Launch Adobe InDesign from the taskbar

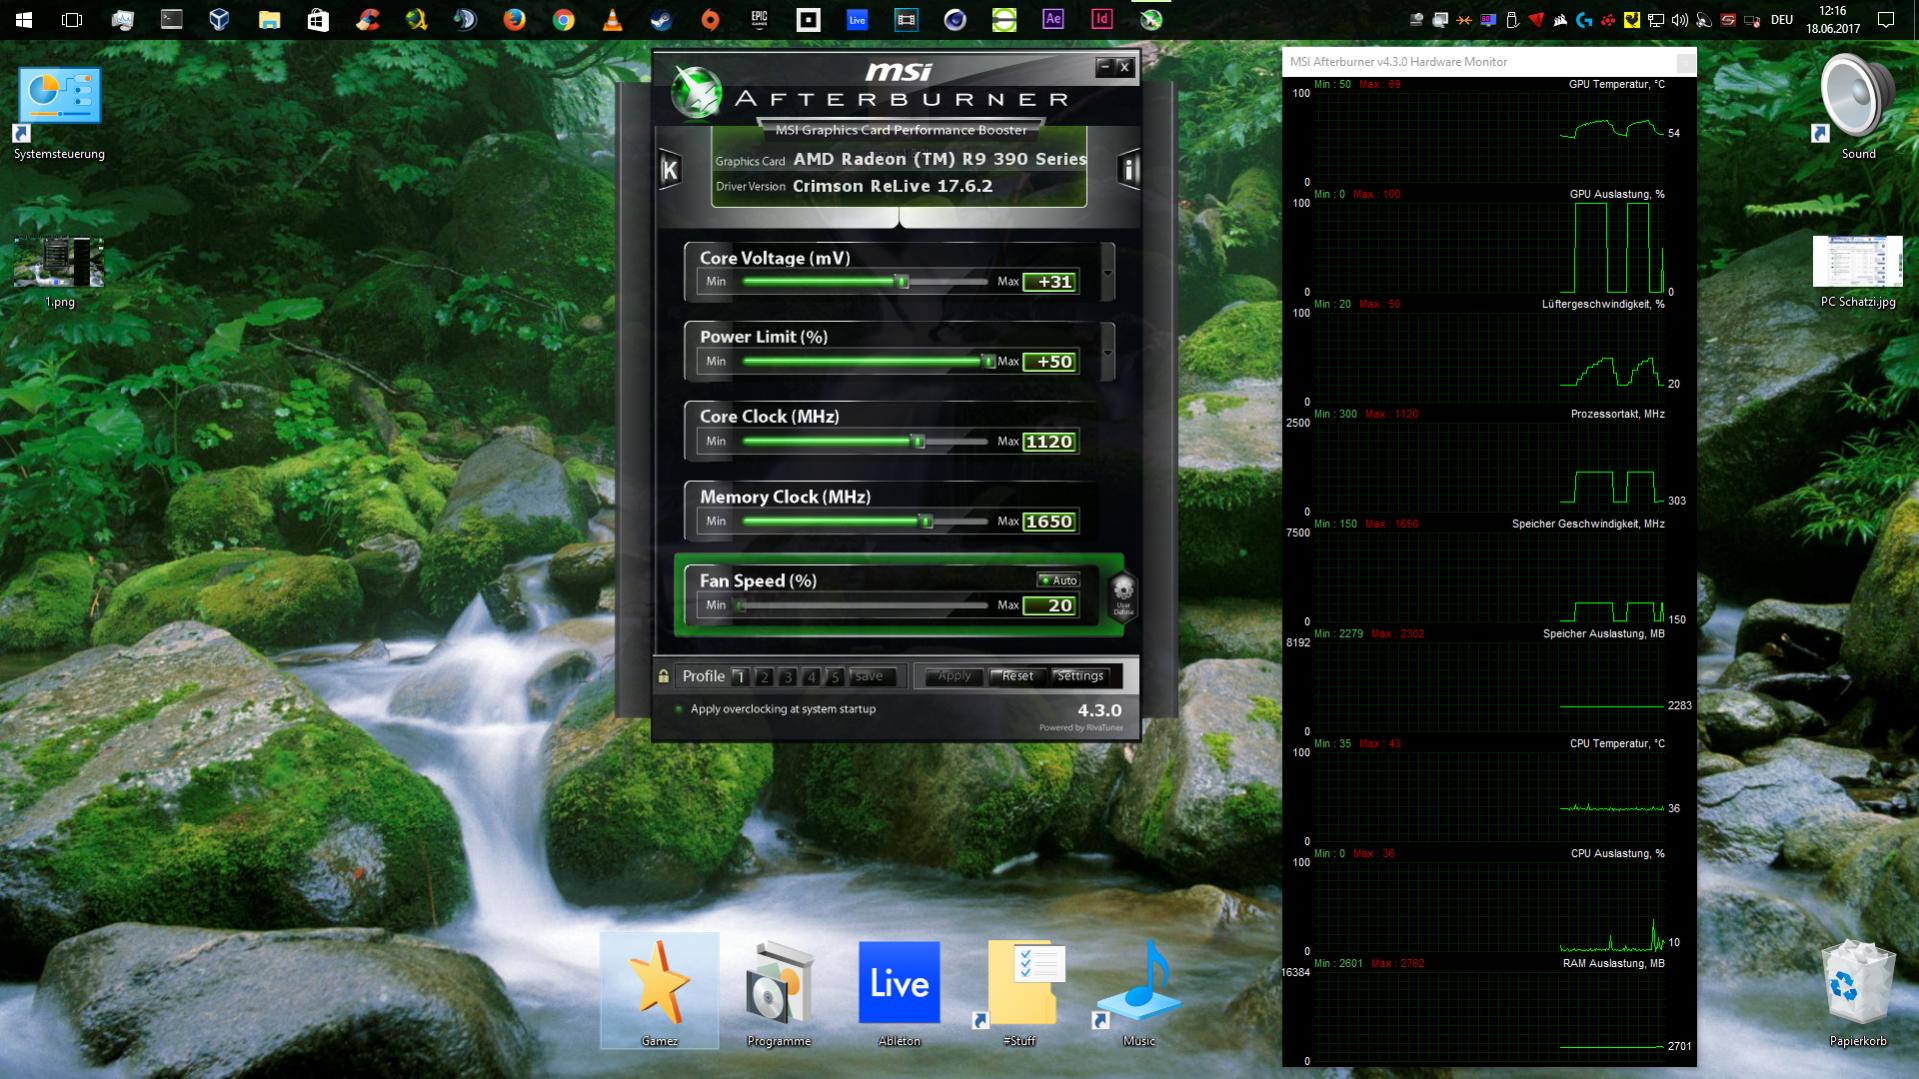pyautogui.click(x=1102, y=20)
